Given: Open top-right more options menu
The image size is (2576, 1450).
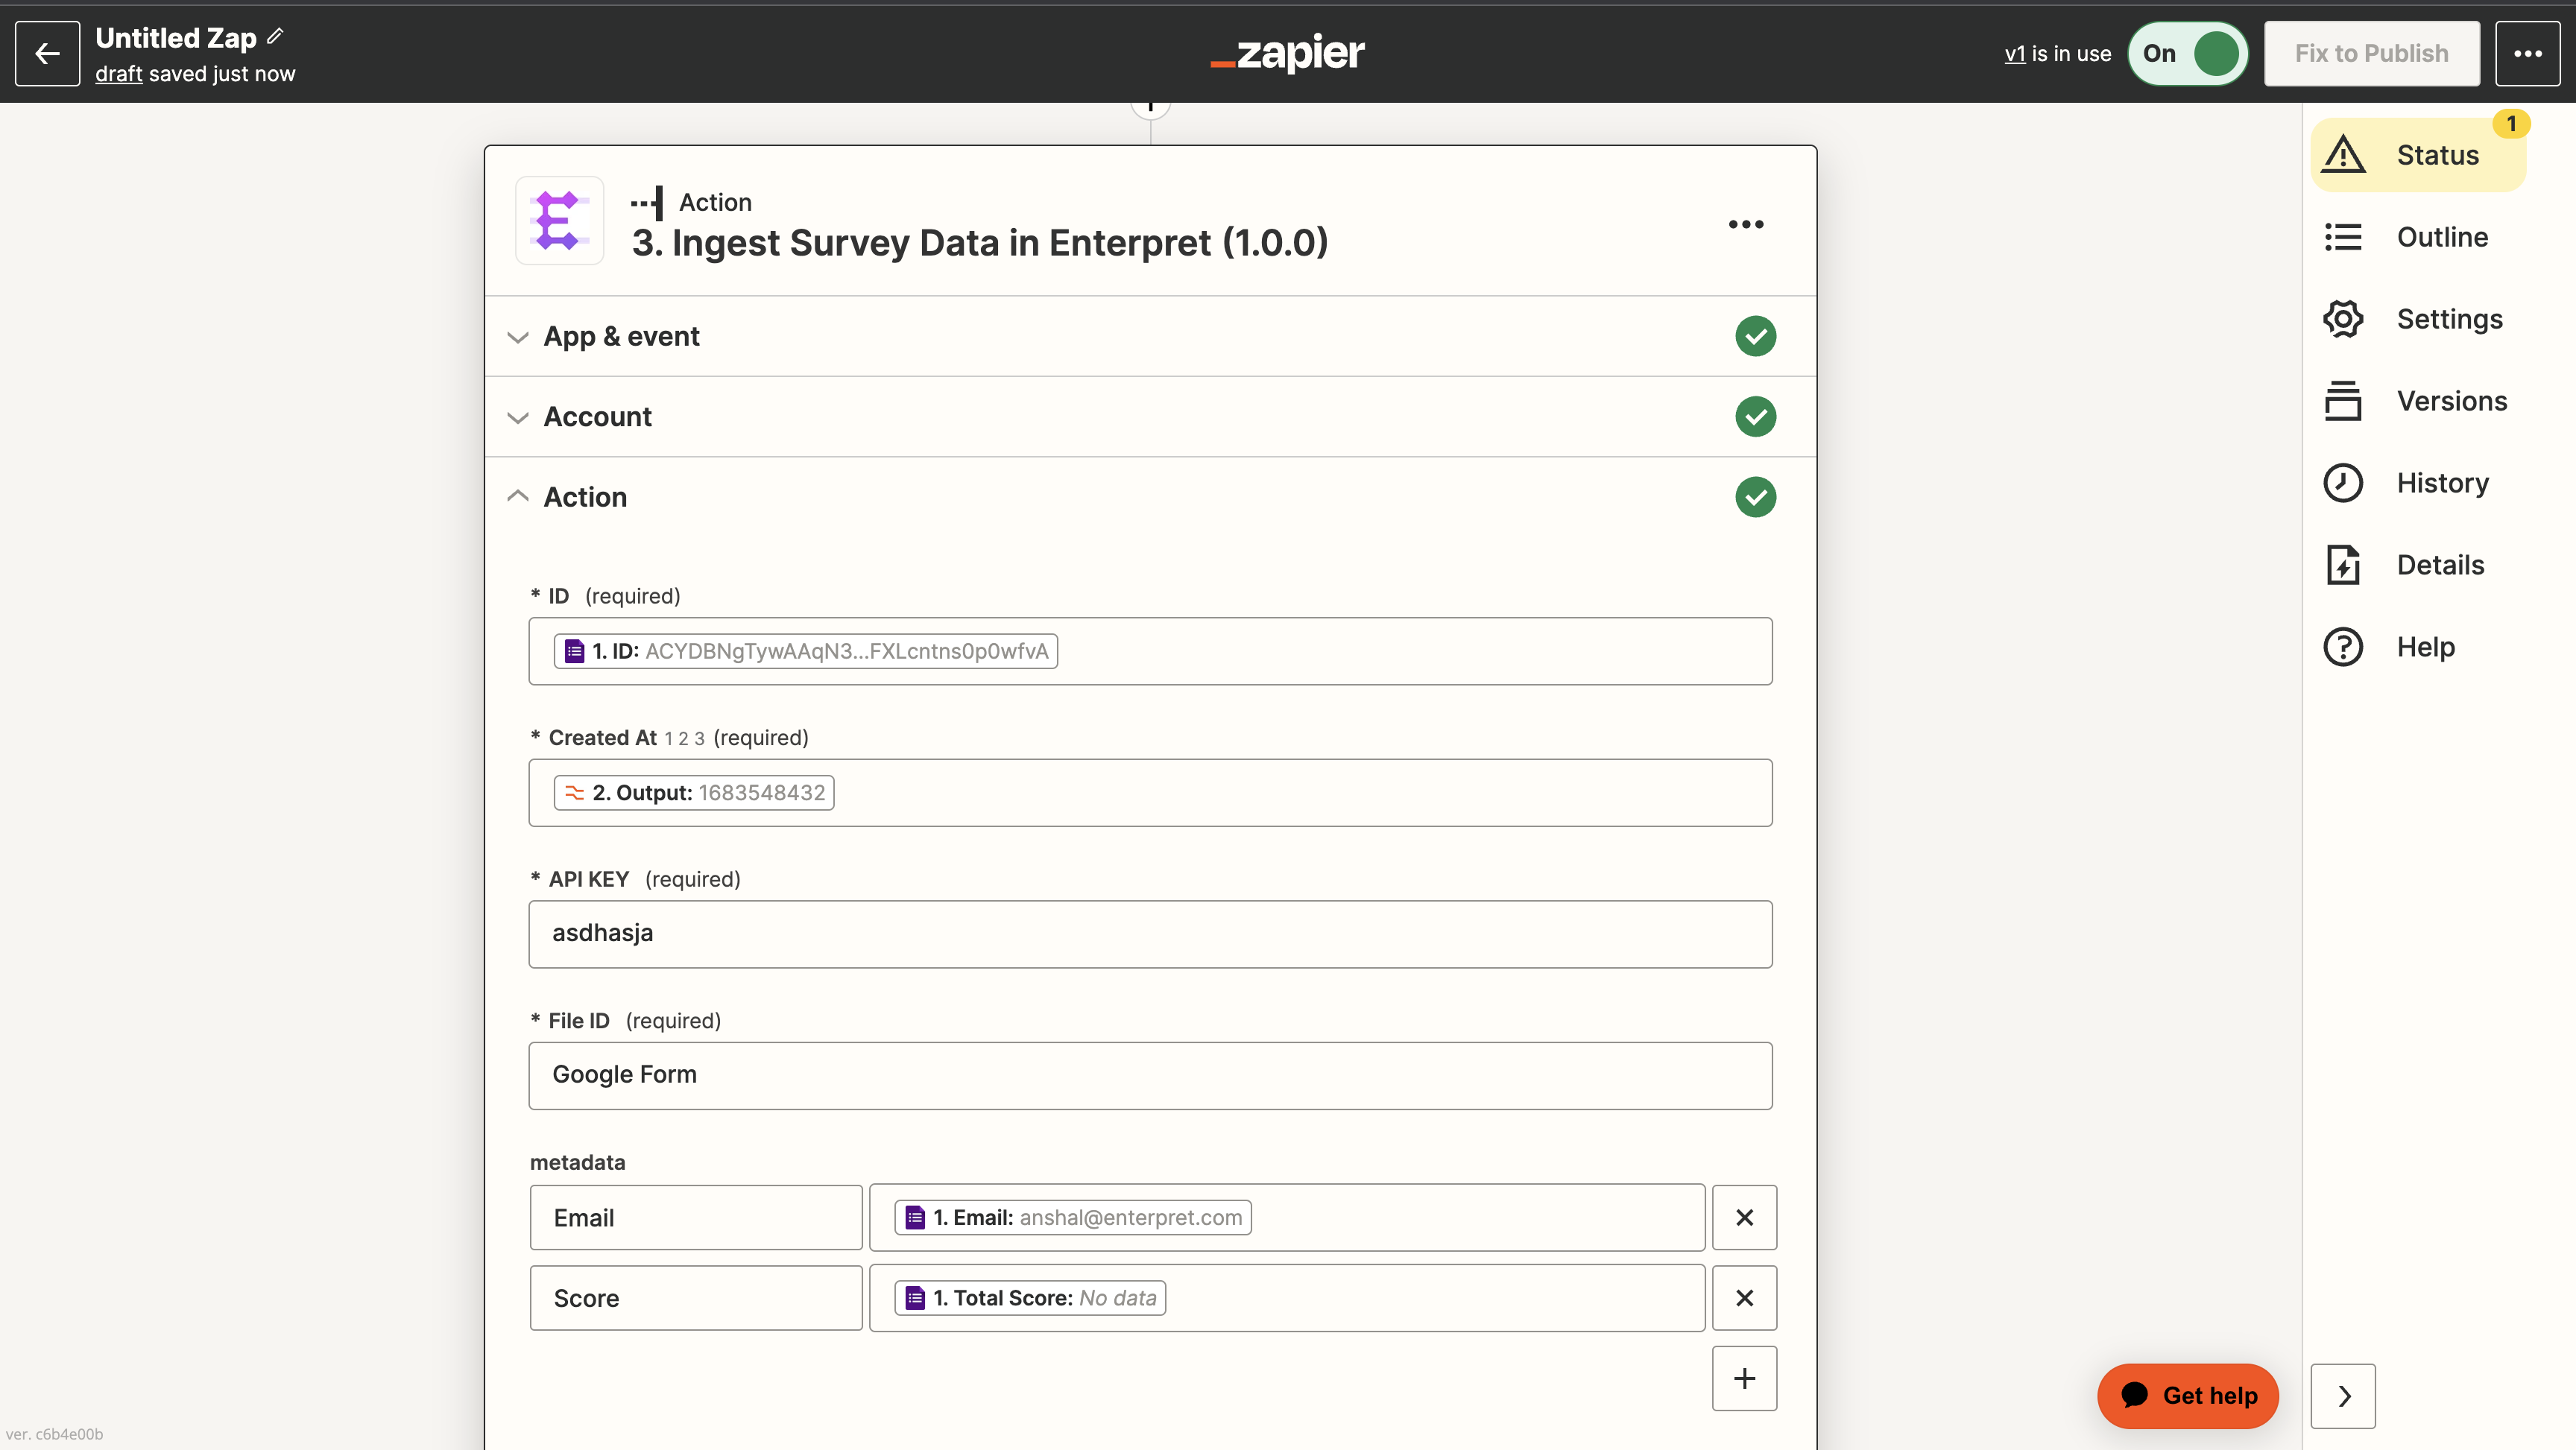Looking at the screenshot, I should coord(2528,53).
